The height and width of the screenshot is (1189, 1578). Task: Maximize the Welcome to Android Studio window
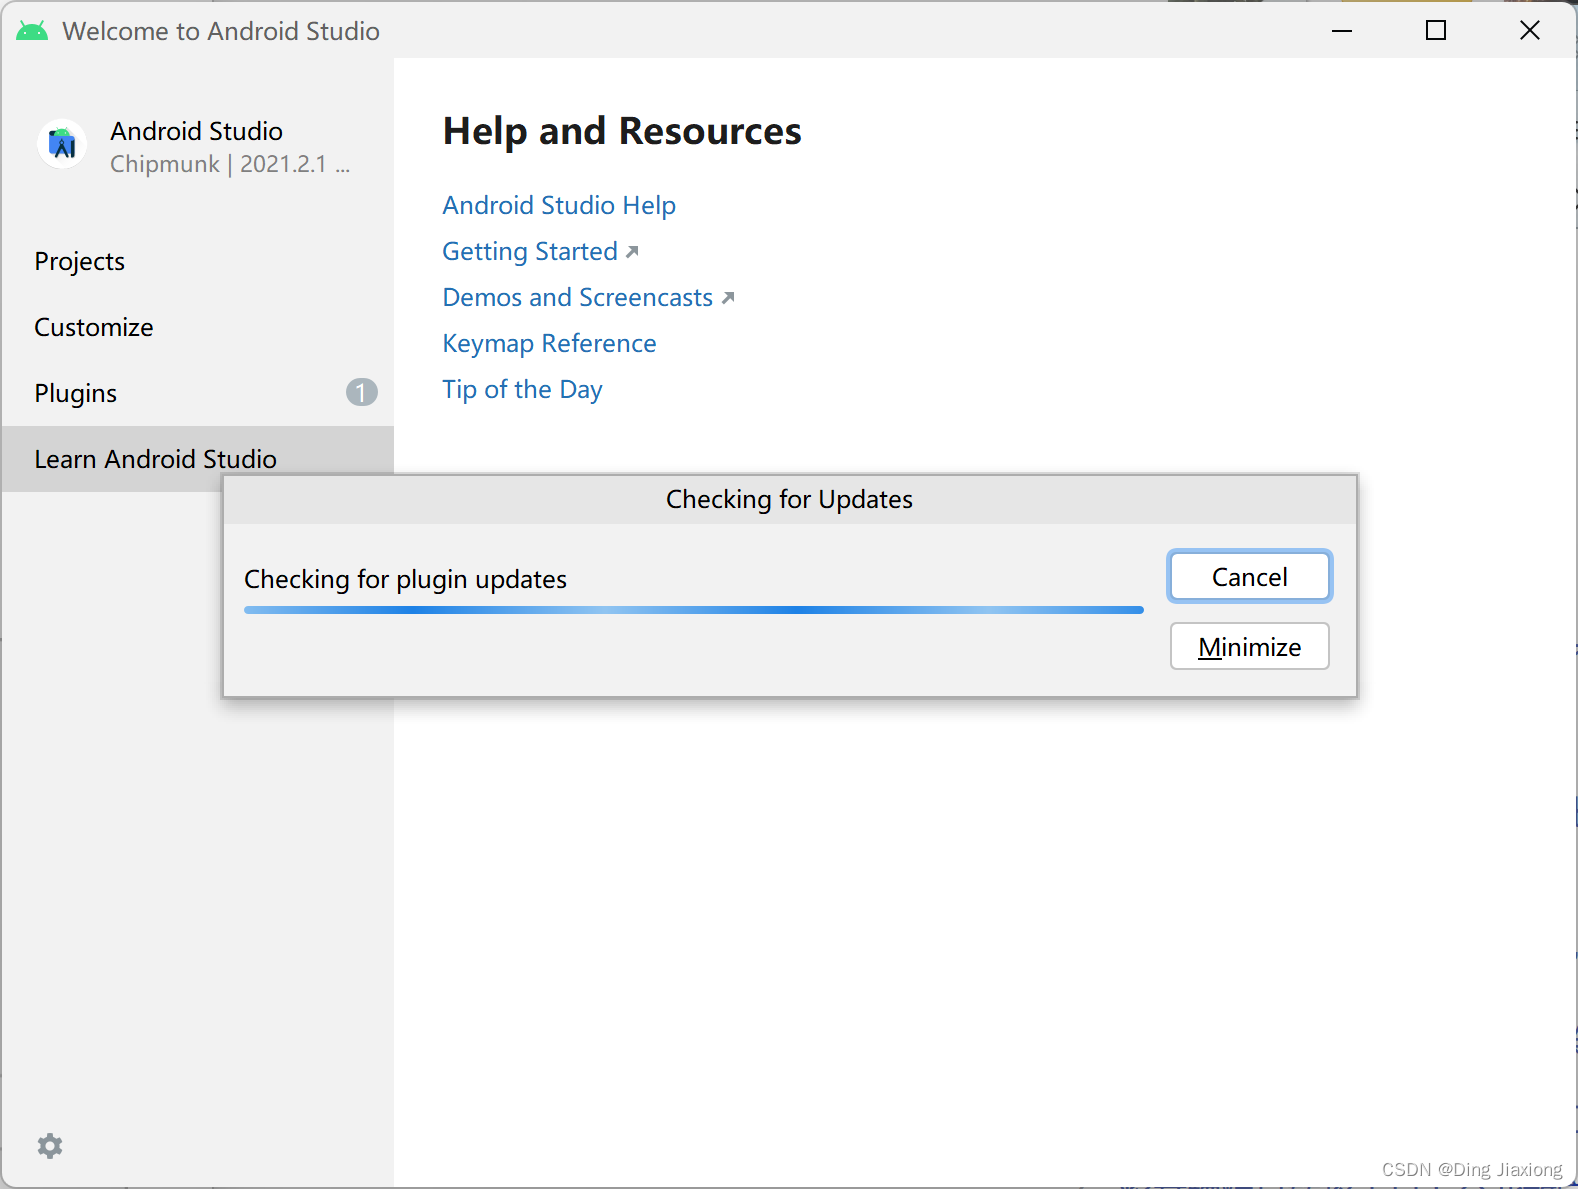click(1436, 31)
